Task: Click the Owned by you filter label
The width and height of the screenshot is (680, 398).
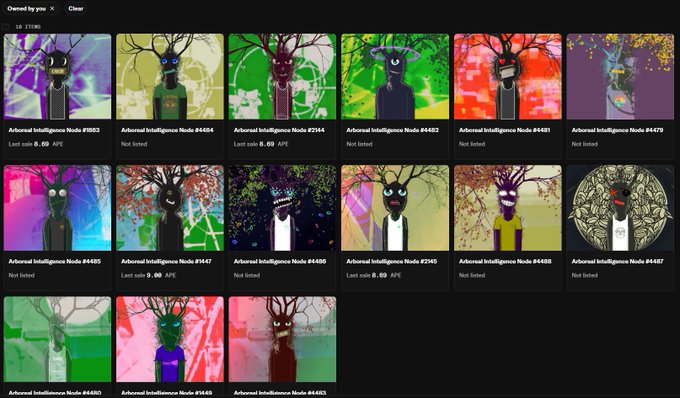Action: [x=26, y=8]
